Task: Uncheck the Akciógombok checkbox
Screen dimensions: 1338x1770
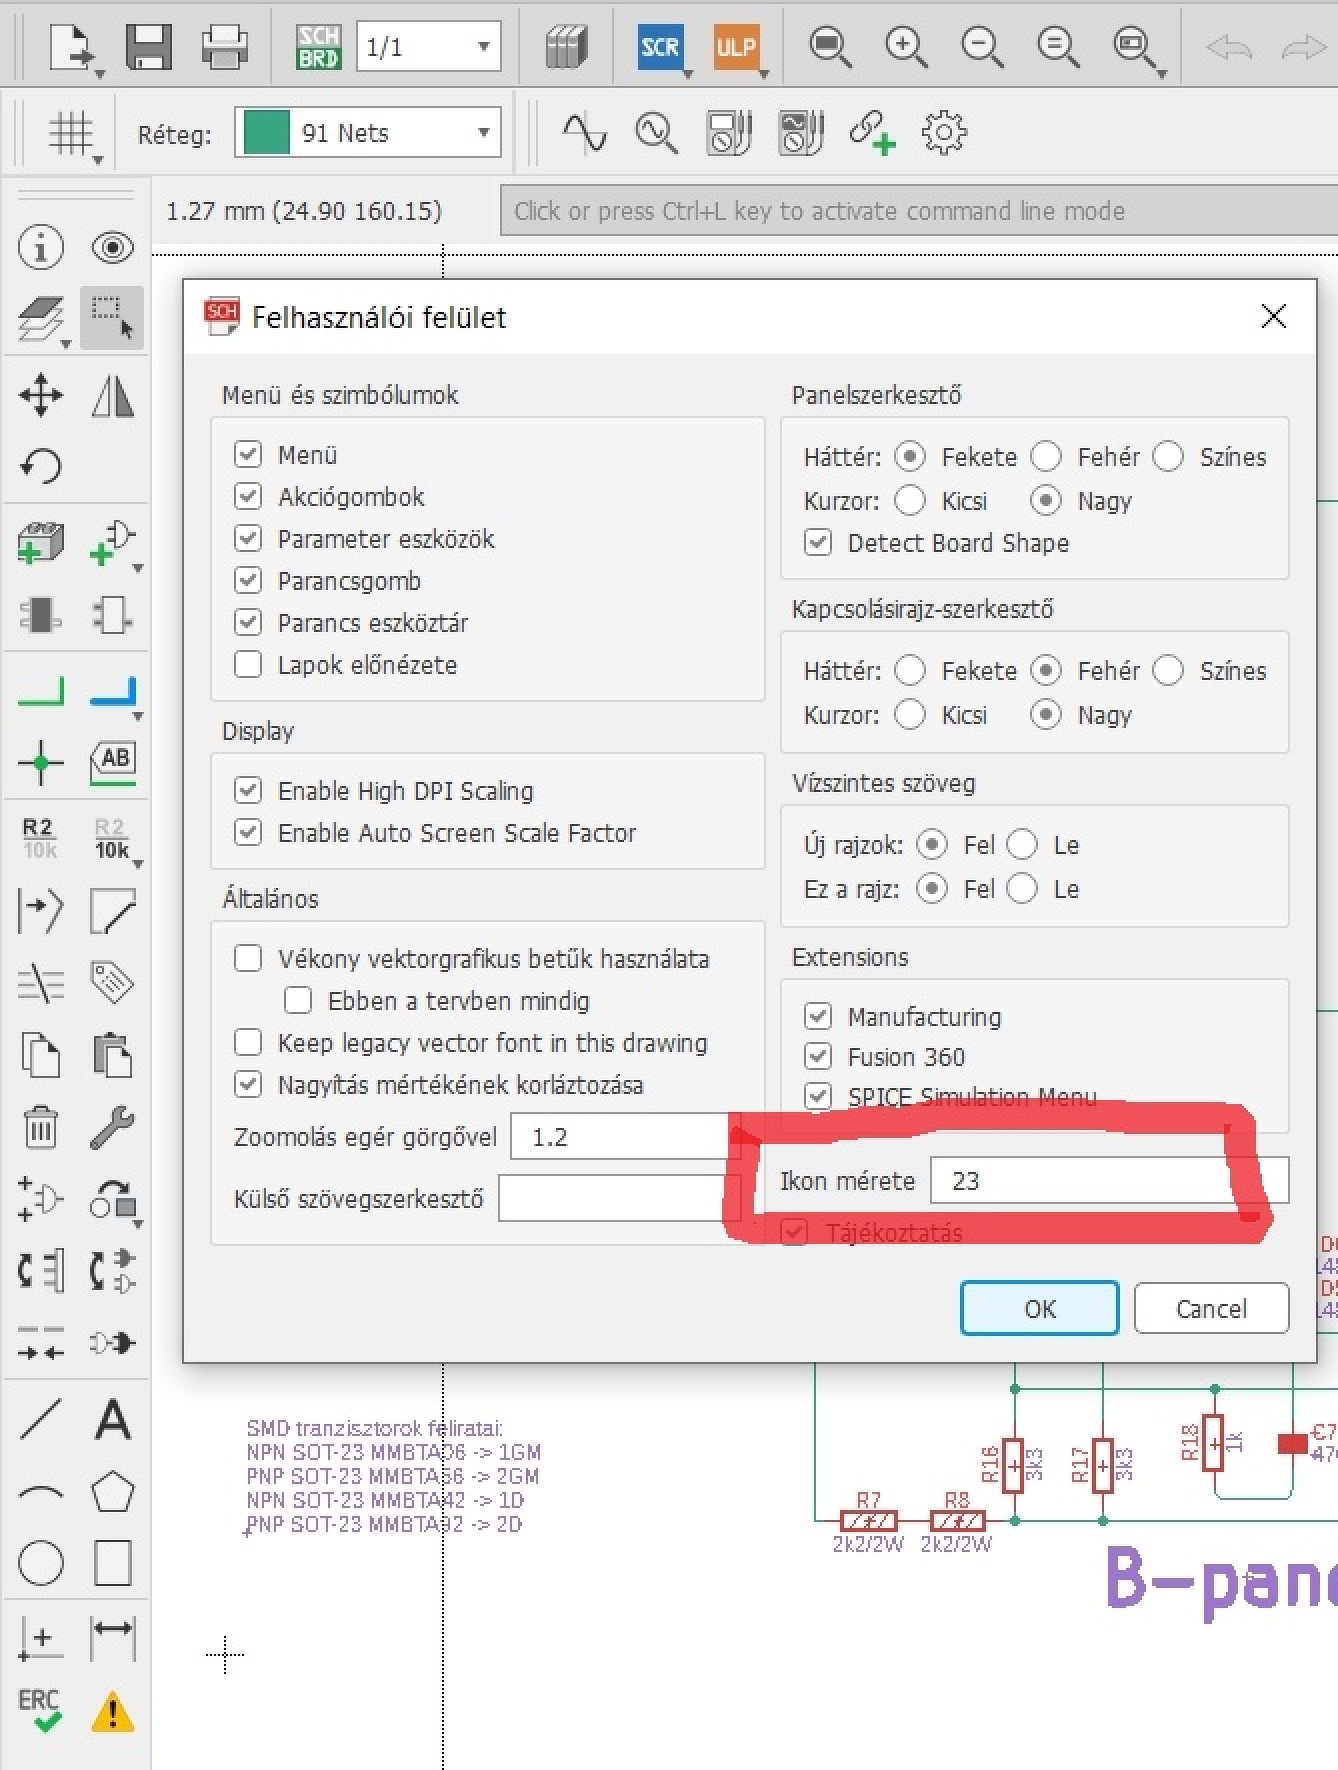Action: pyautogui.click(x=247, y=496)
